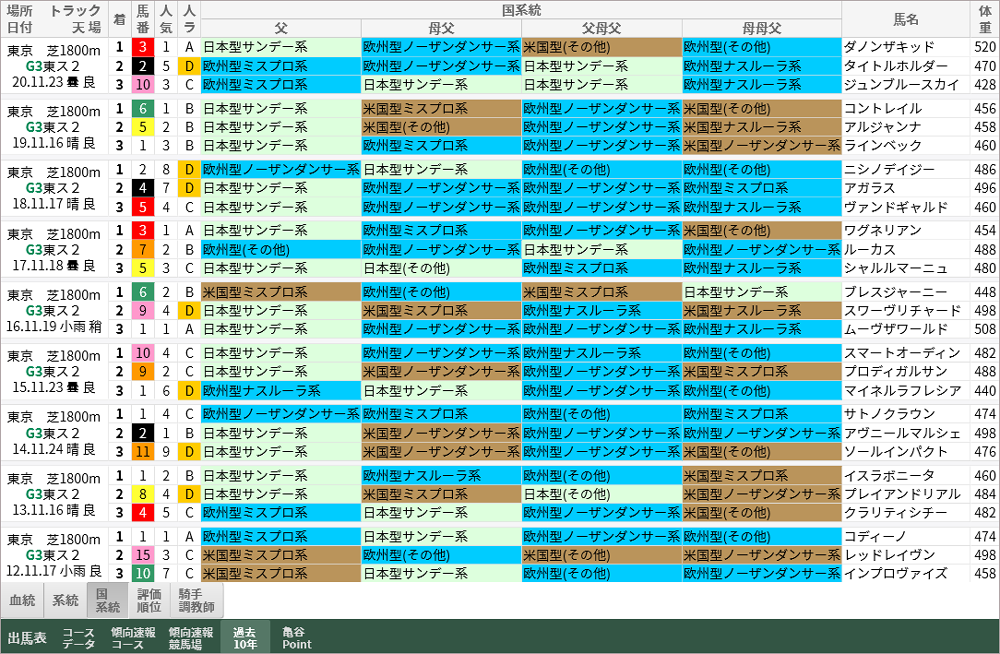Click horse name マイネルラフレシア
The width and height of the screenshot is (1000, 654).
(902, 390)
